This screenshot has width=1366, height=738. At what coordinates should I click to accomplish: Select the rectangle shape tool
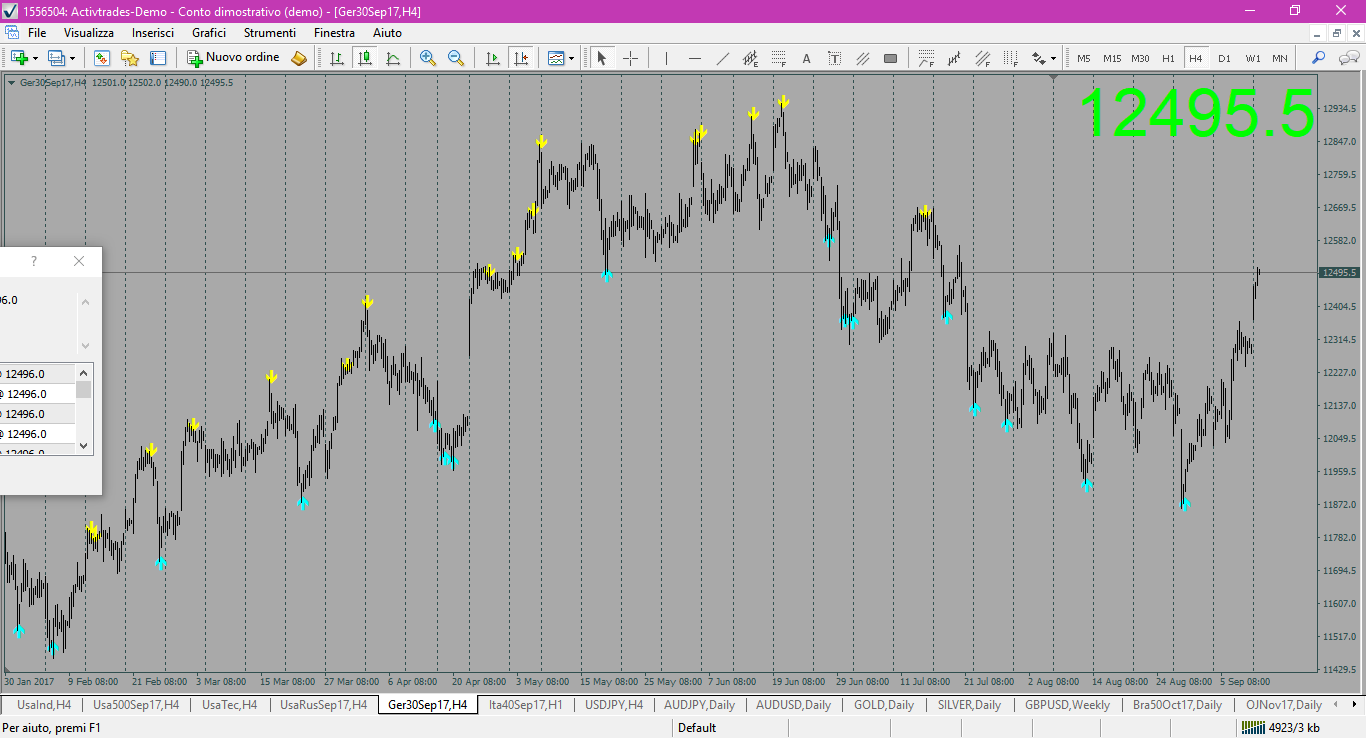click(x=890, y=58)
